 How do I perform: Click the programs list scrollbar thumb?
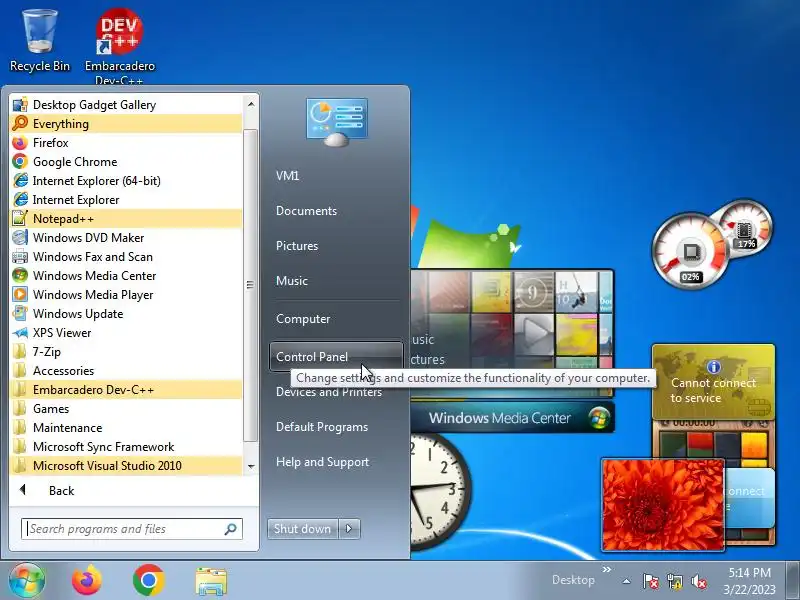[x=251, y=285]
